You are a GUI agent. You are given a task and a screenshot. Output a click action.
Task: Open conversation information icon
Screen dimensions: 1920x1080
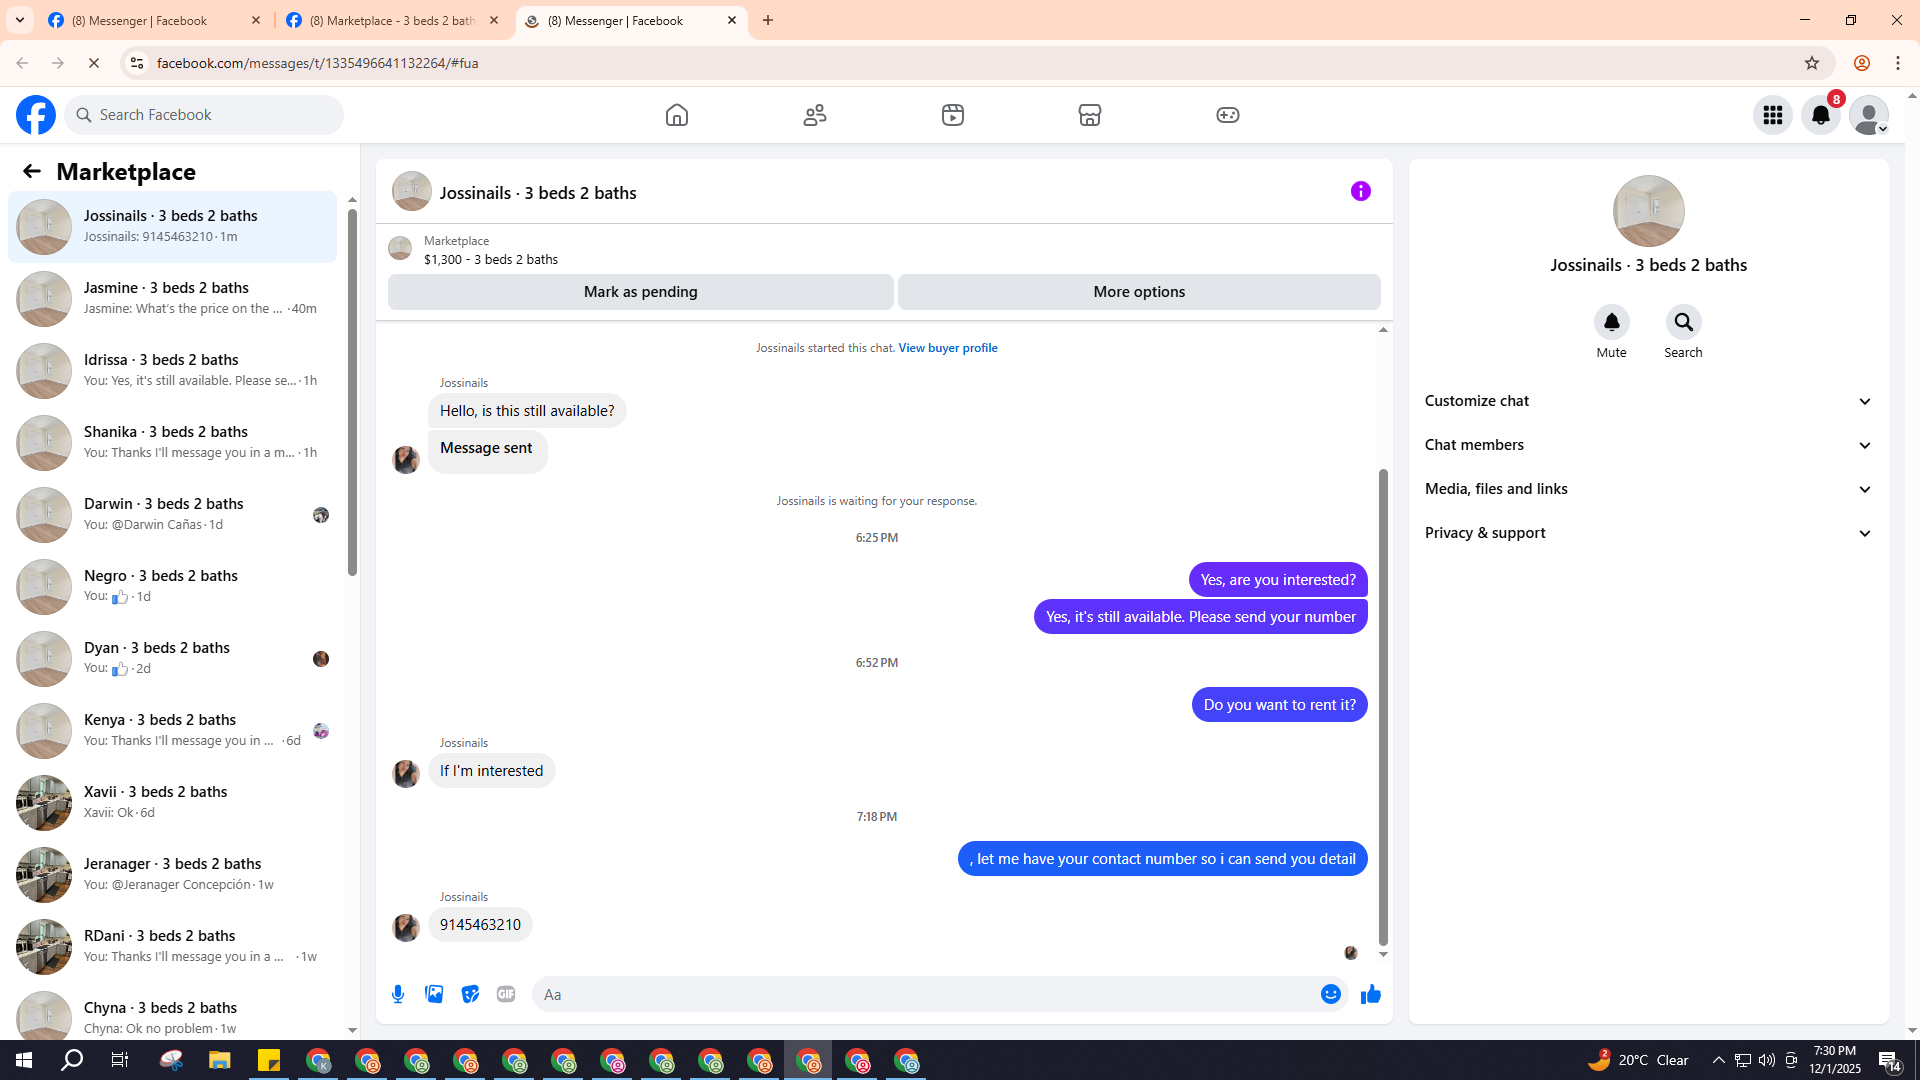tap(1361, 191)
